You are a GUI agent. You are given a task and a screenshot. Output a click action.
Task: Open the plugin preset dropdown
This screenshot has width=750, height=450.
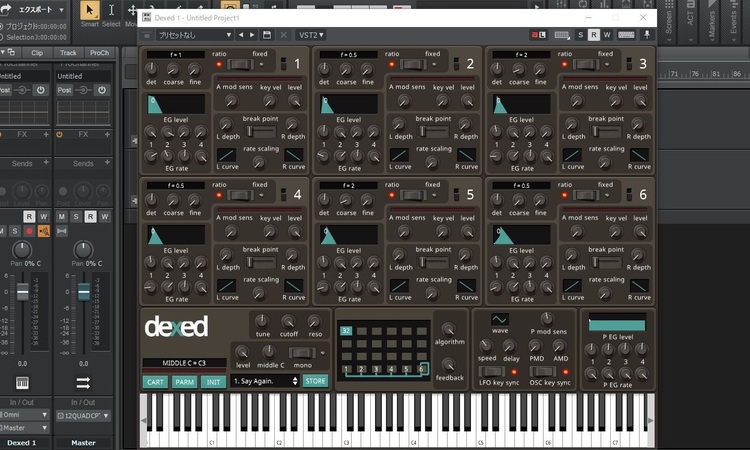tap(195, 35)
